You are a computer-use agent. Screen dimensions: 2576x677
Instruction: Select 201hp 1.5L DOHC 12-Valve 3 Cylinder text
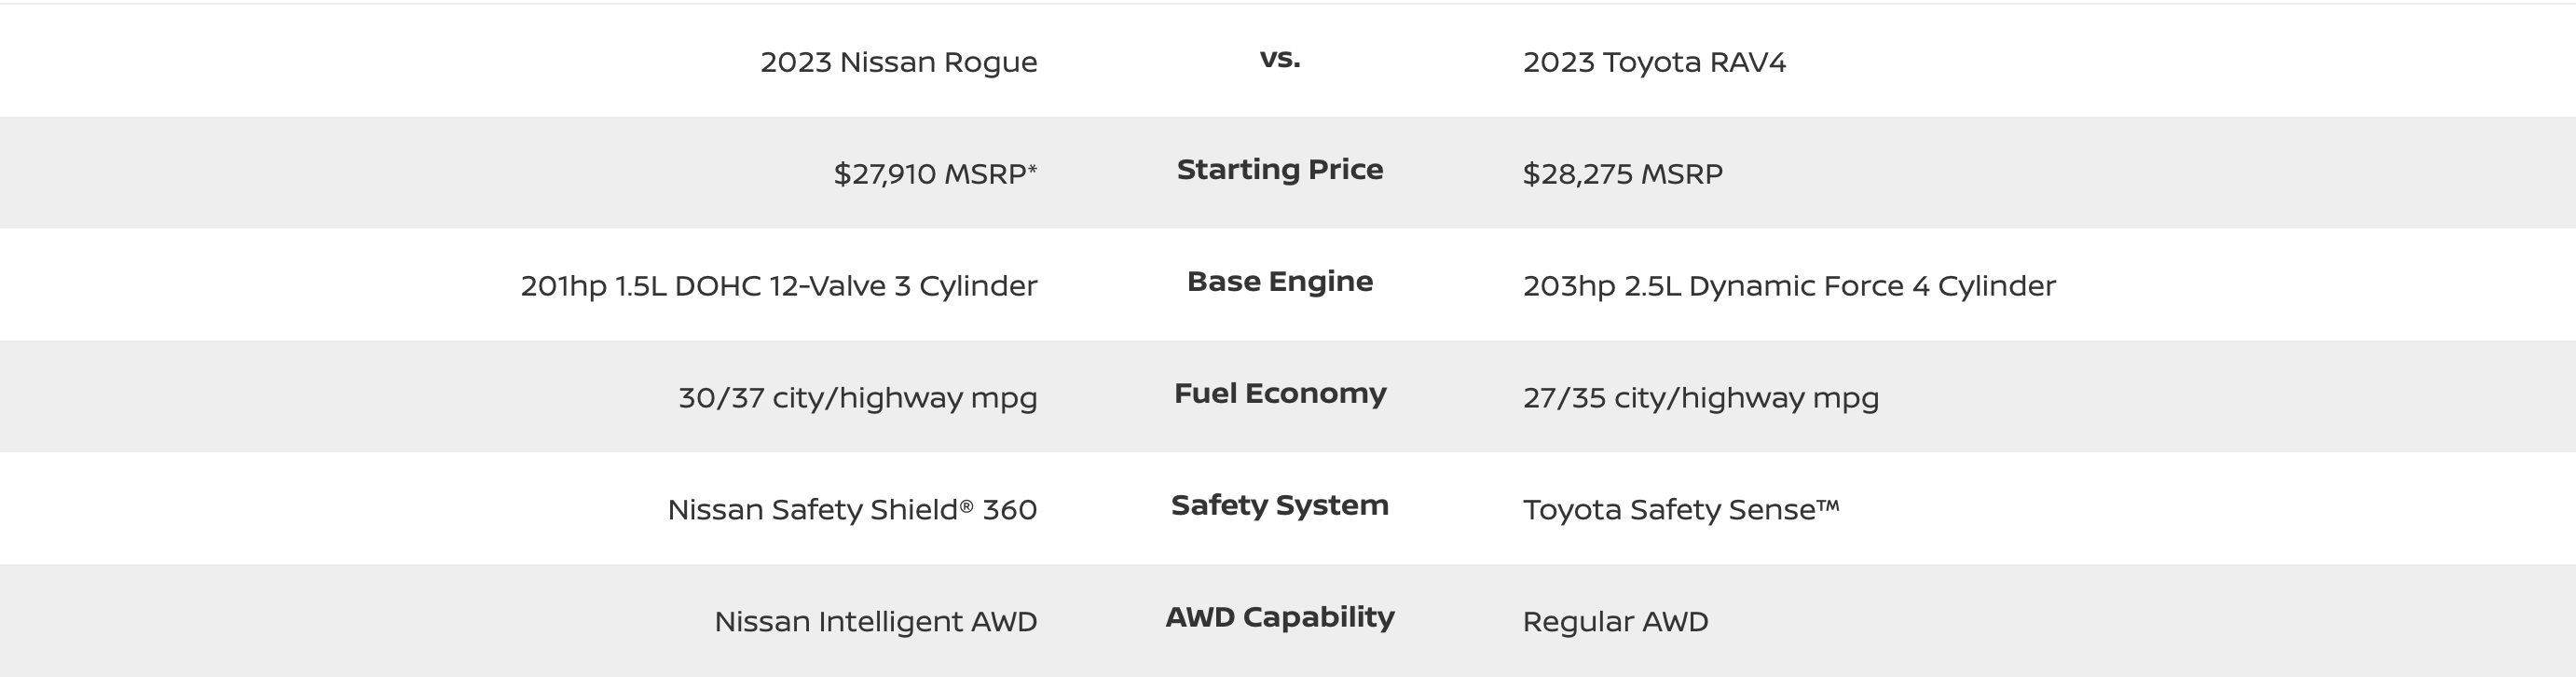tap(779, 286)
